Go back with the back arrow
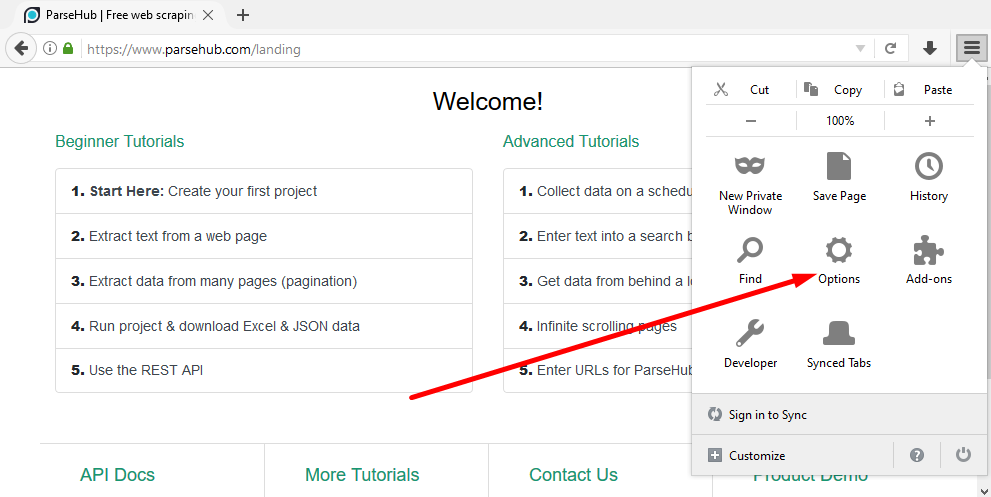991x497 pixels. (x=21, y=48)
